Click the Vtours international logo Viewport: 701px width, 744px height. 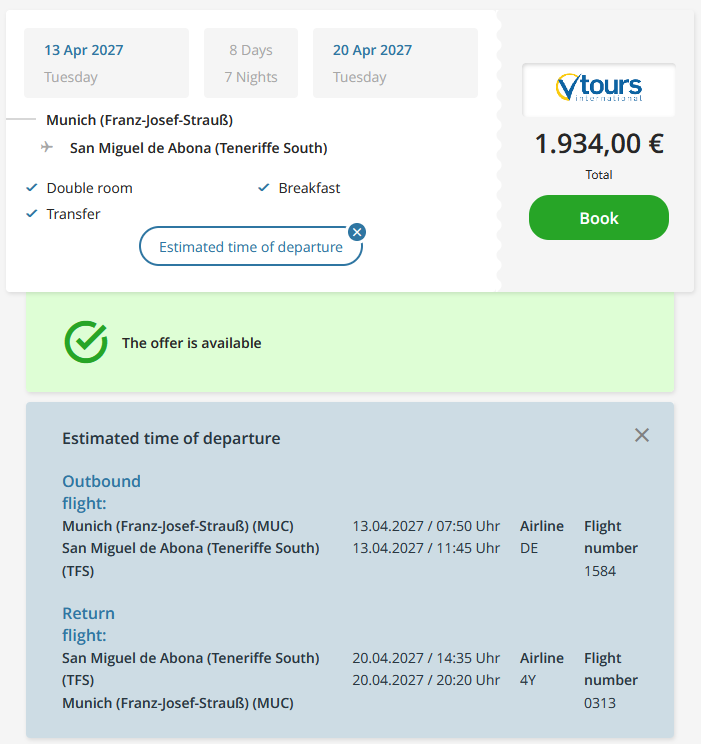coord(598,89)
